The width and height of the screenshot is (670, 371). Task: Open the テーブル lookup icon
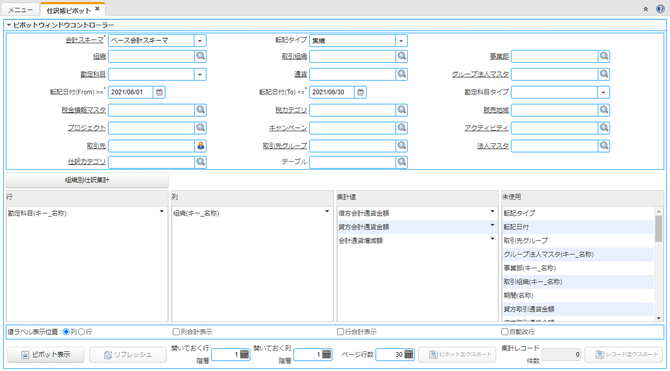point(402,162)
